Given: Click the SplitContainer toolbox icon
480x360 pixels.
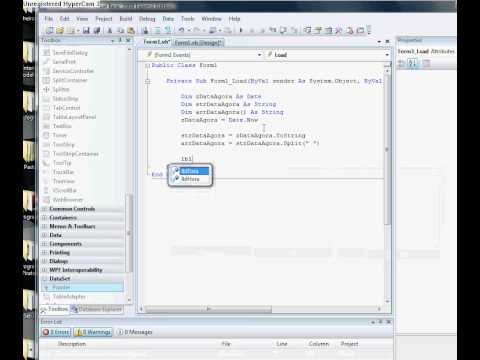Looking at the screenshot, I should point(46,80).
